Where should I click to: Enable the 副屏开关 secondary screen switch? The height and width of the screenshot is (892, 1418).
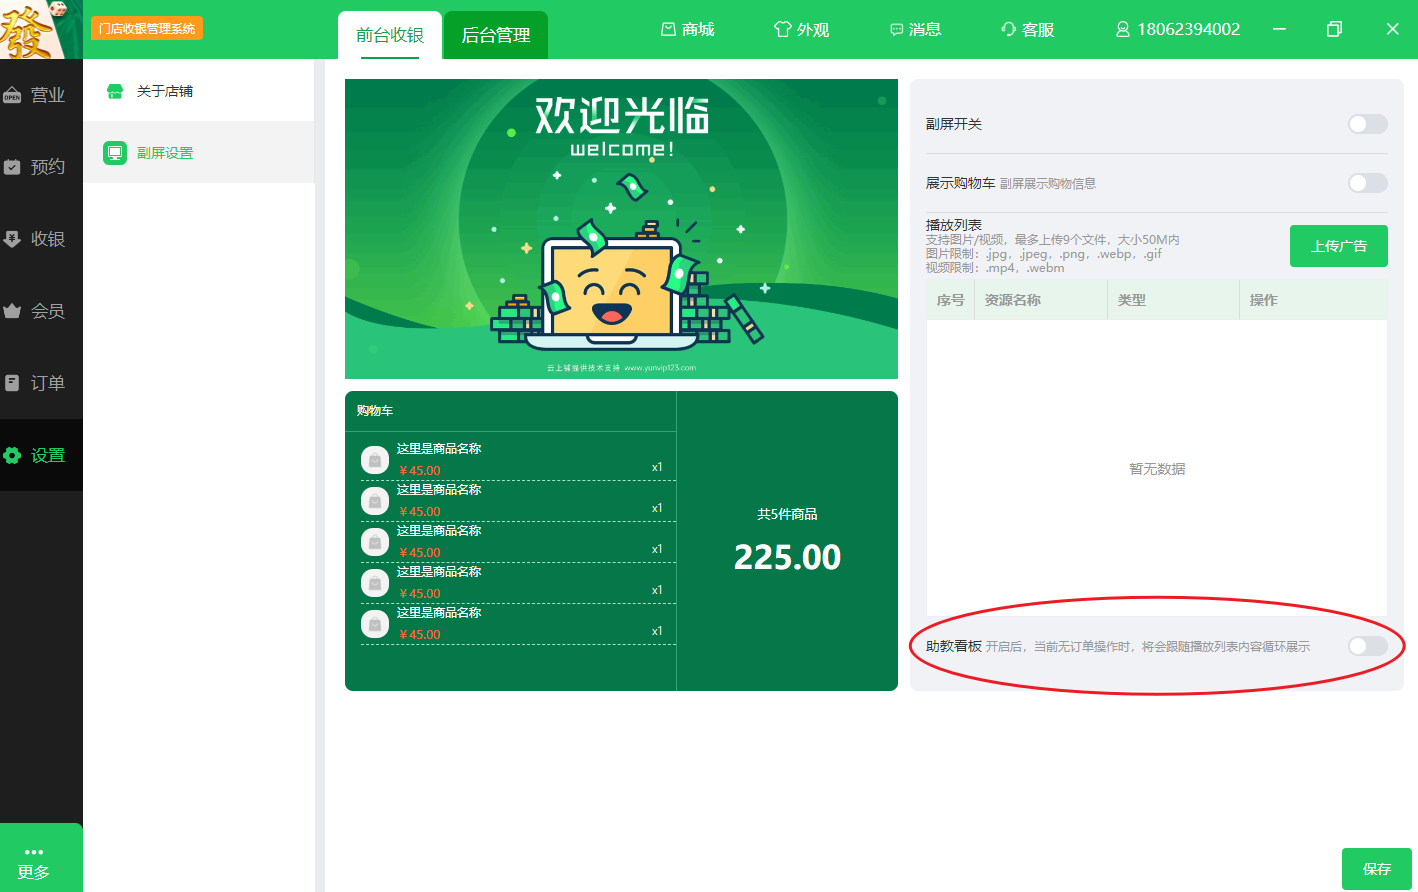pyautogui.click(x=1366, y=124)
